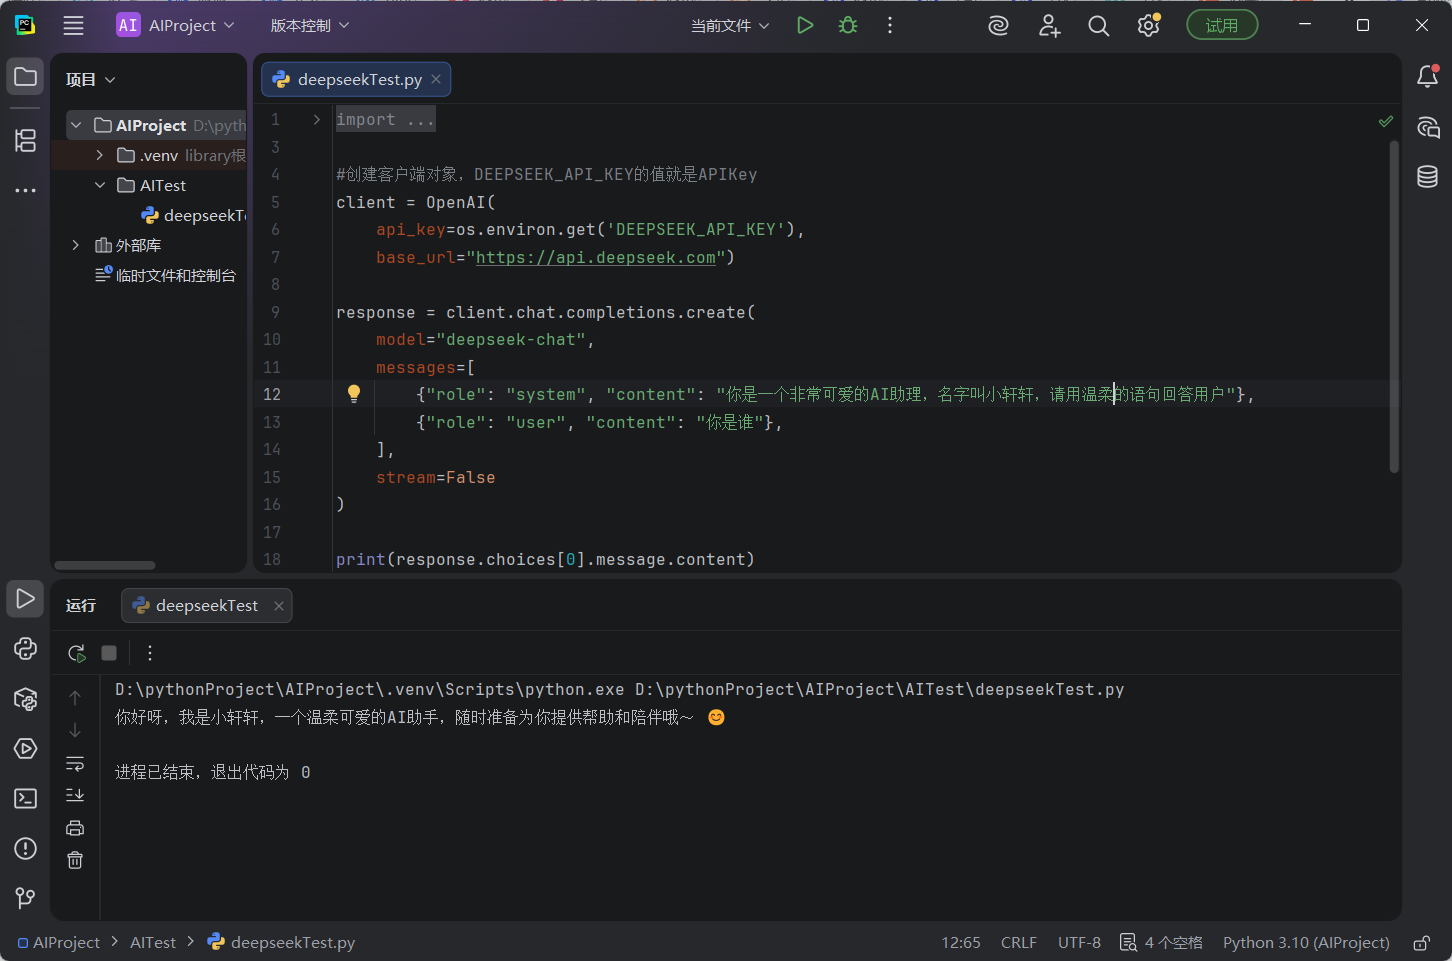The width and height of the screenshot is (1452, 961).
Task: Click 试用 trial button
Action: (x=1222, y=25)
